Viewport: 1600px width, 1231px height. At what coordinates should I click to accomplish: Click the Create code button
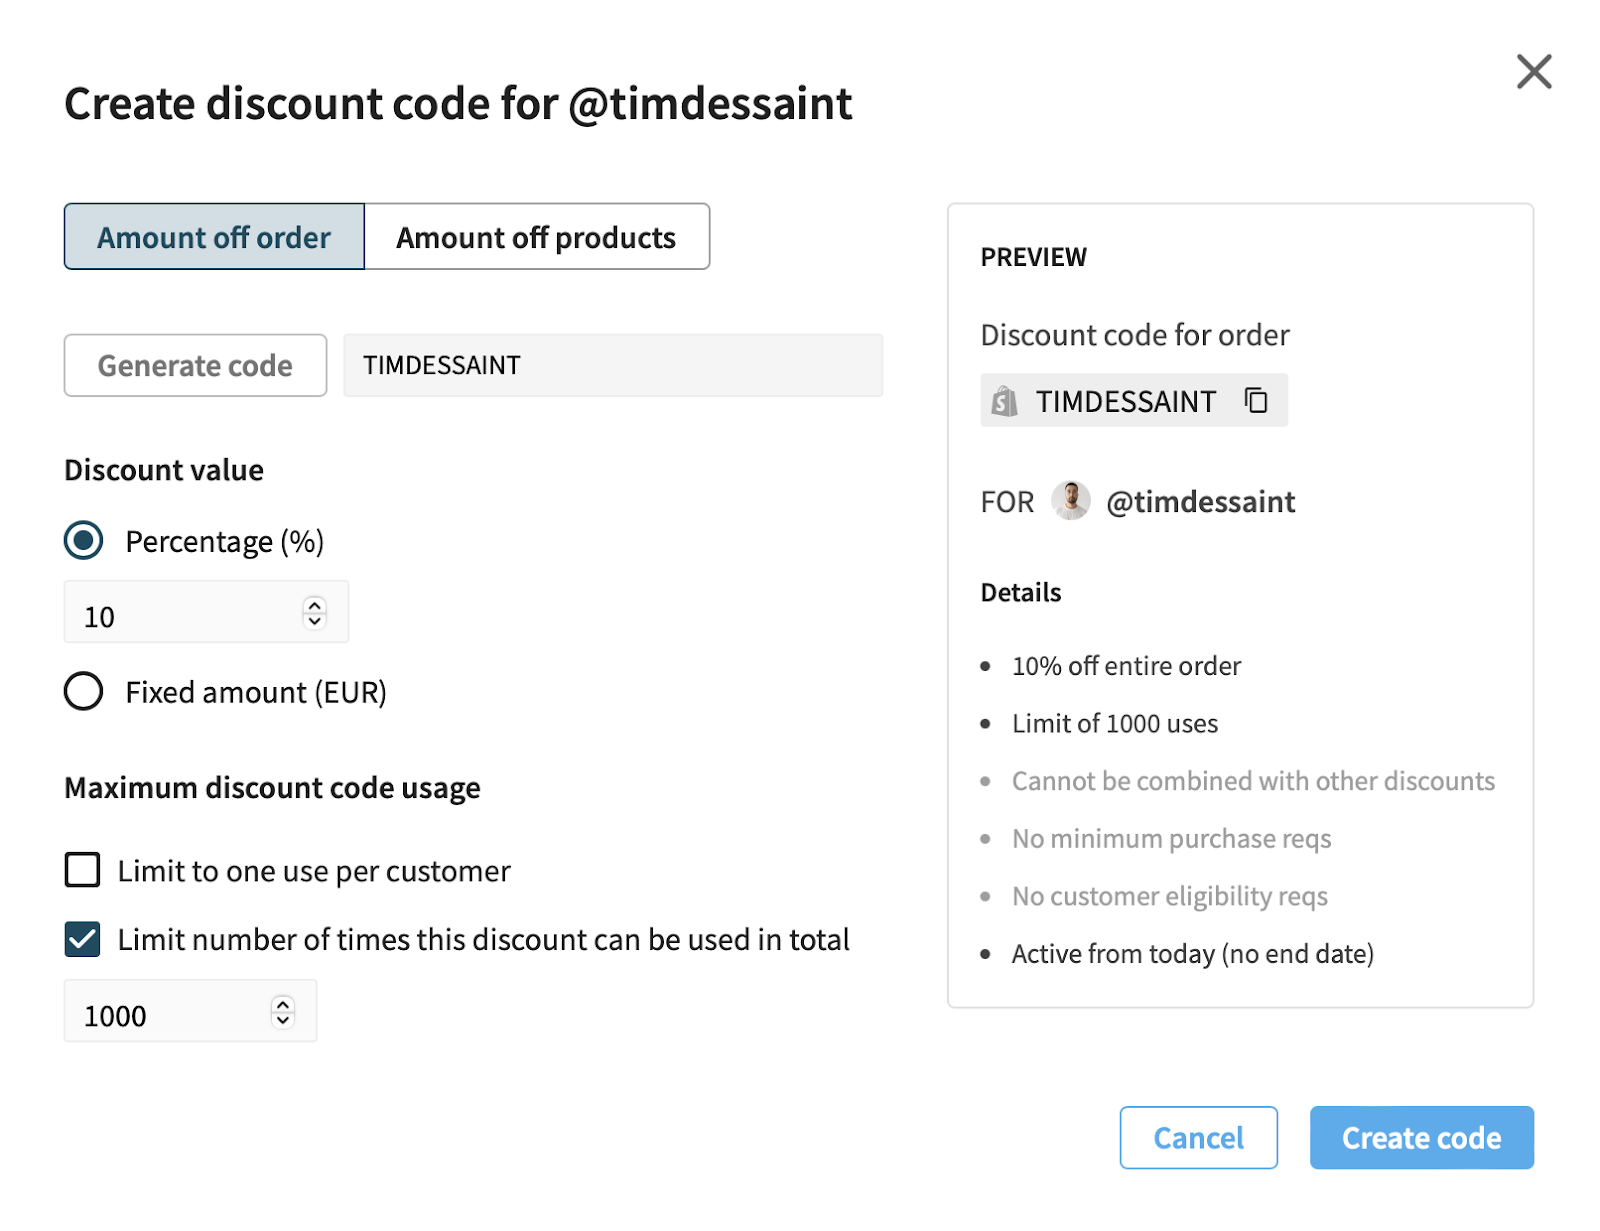(1421, 1137)
